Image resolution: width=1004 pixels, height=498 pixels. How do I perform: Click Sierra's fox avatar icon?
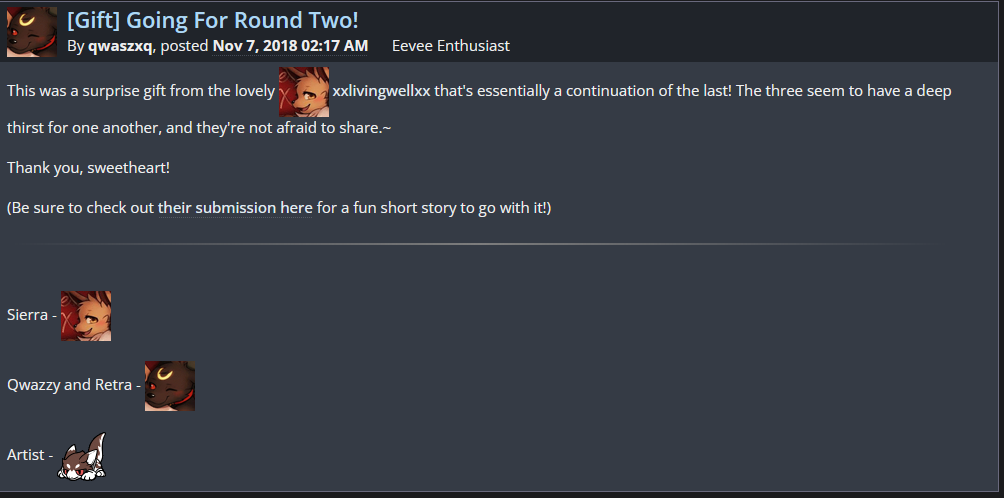point(86,315)
